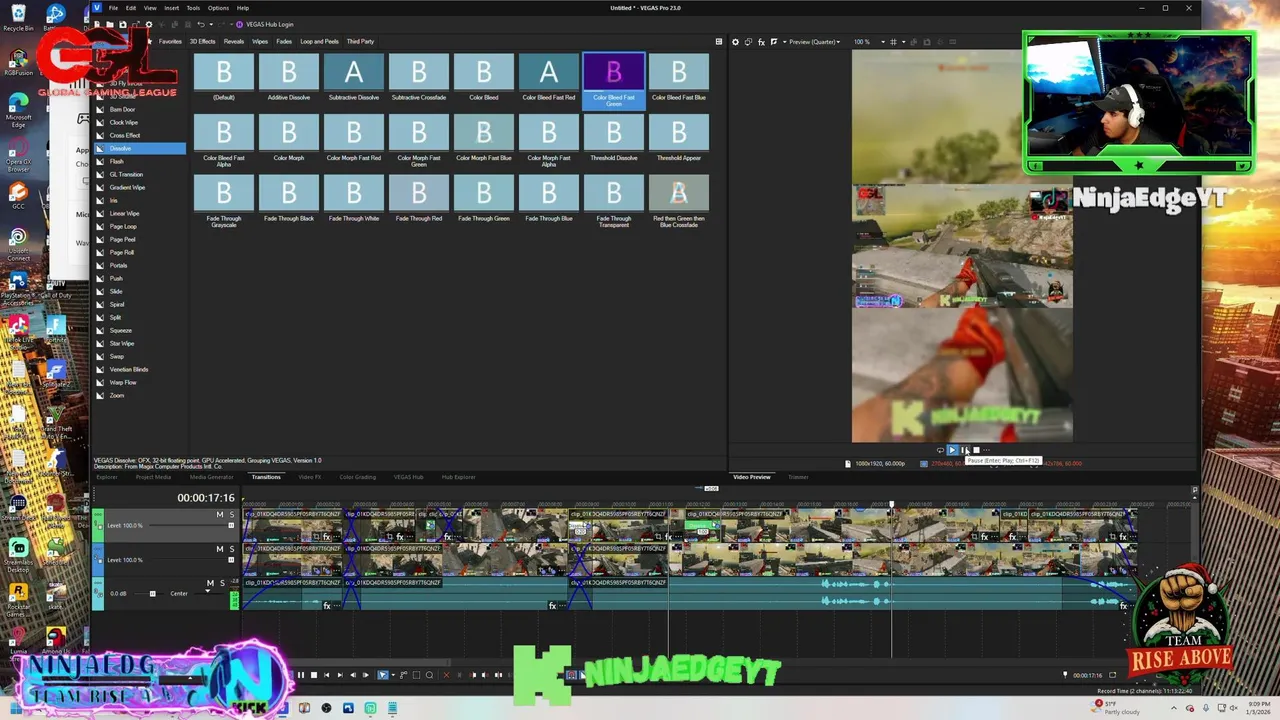Click the timeline transport Pause button
The image size is (1280, 720).
click(300, 675)
